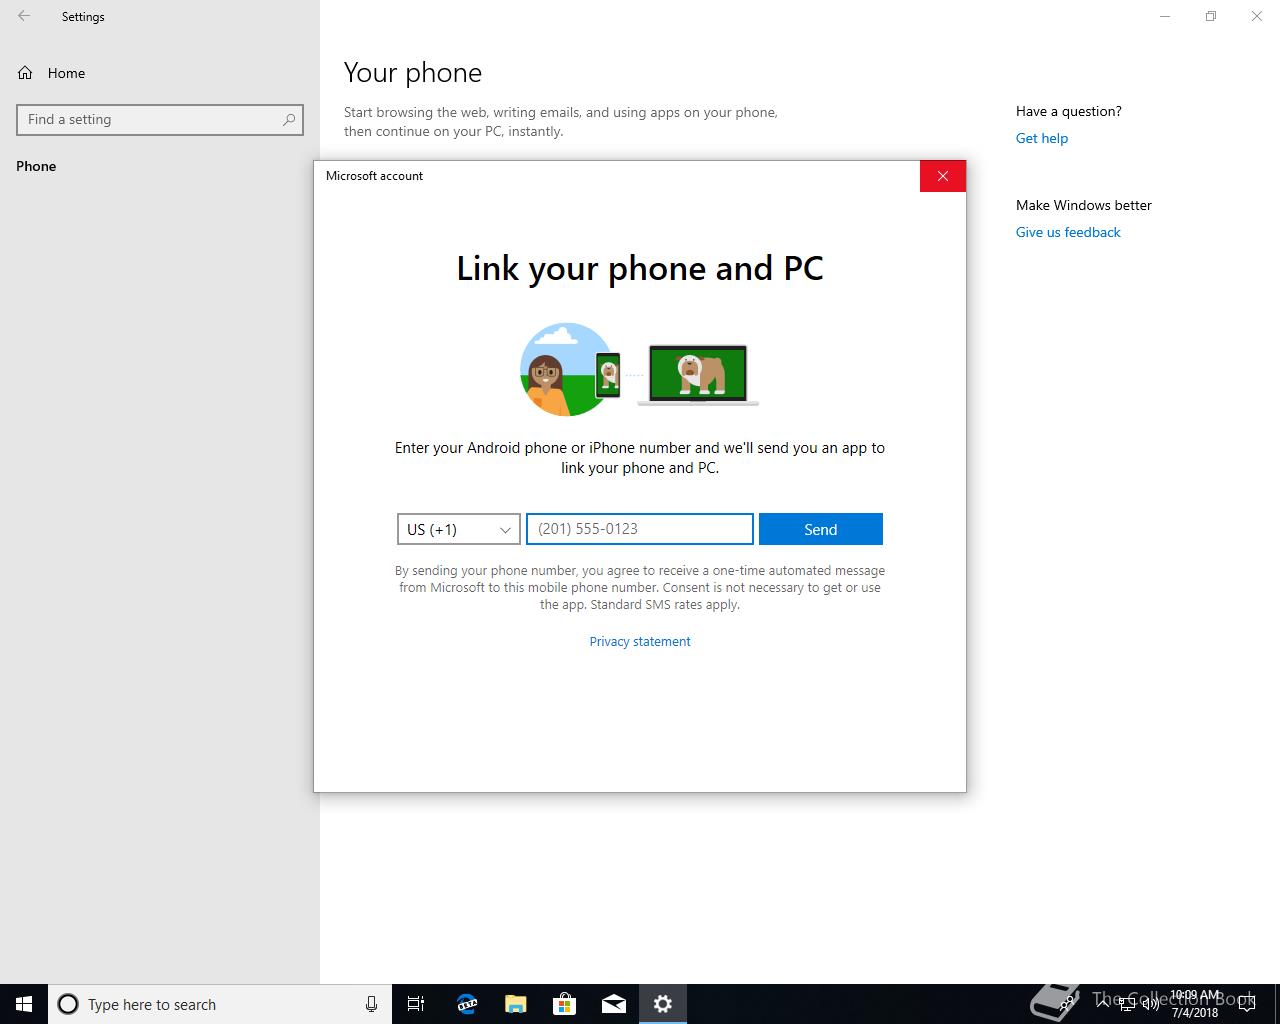
Task: Show hidden system tray icons
Action: [1103, 1004]
